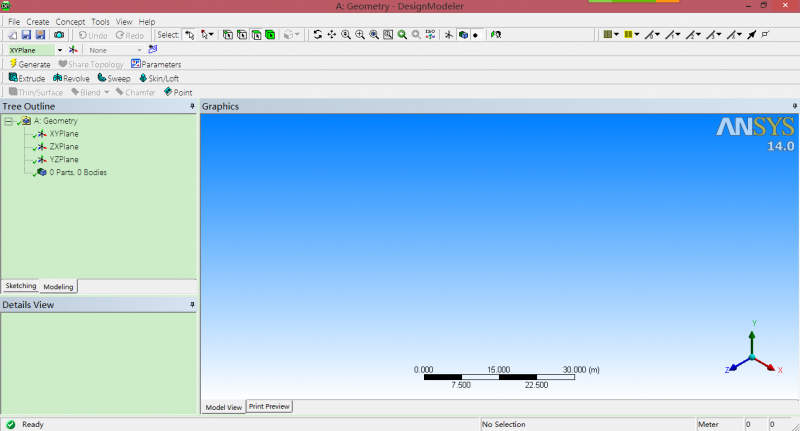Click the Generate button
This screenshot has width=800, height=431.
[30, 64]
